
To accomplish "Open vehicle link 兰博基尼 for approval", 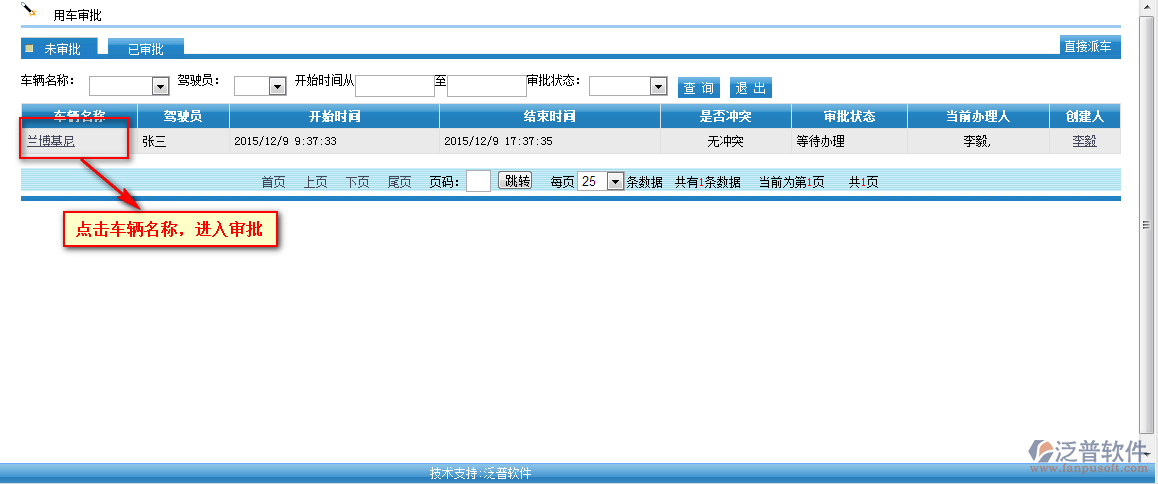I will coord(51,141).
